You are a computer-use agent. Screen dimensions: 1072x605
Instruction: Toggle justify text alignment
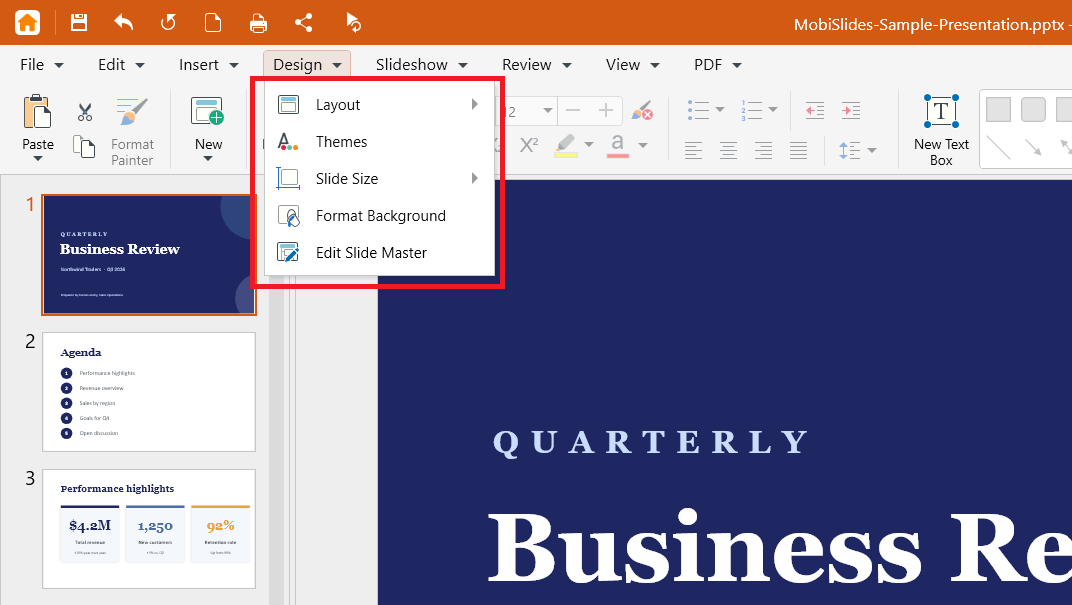coord(799,149)
